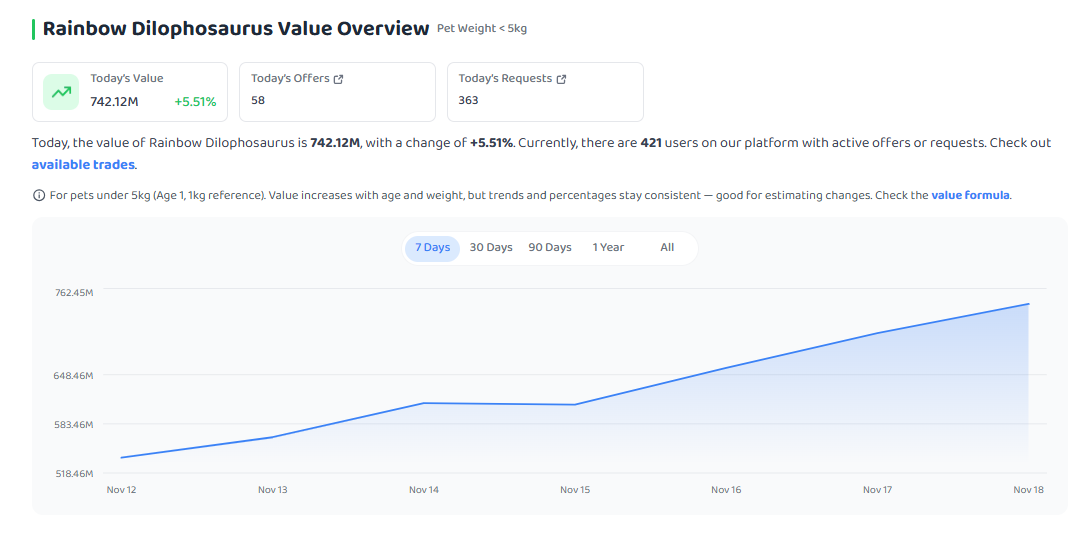Viewport: 1076px width, 534px height.
Task: Click the Nov 18 axis label
Action: click(x=1028, y=490)
